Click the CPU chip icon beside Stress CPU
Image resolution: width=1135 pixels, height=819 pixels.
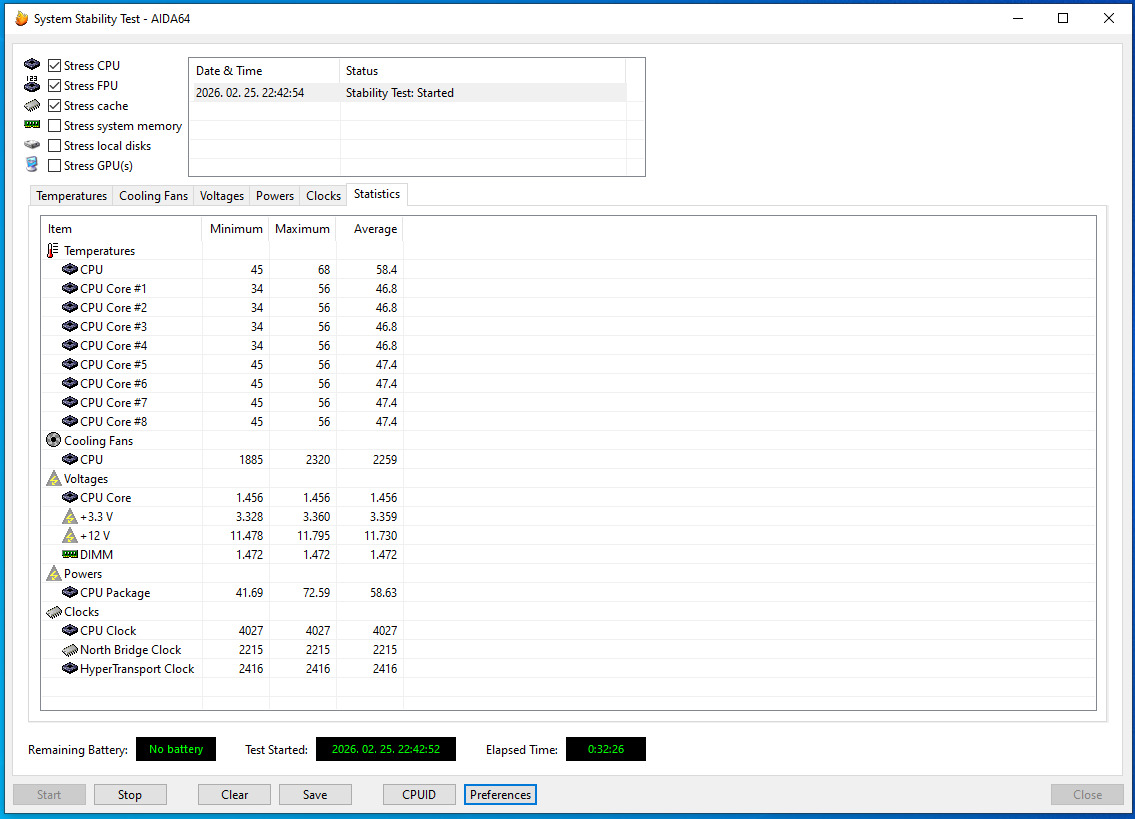coord(32,64)
